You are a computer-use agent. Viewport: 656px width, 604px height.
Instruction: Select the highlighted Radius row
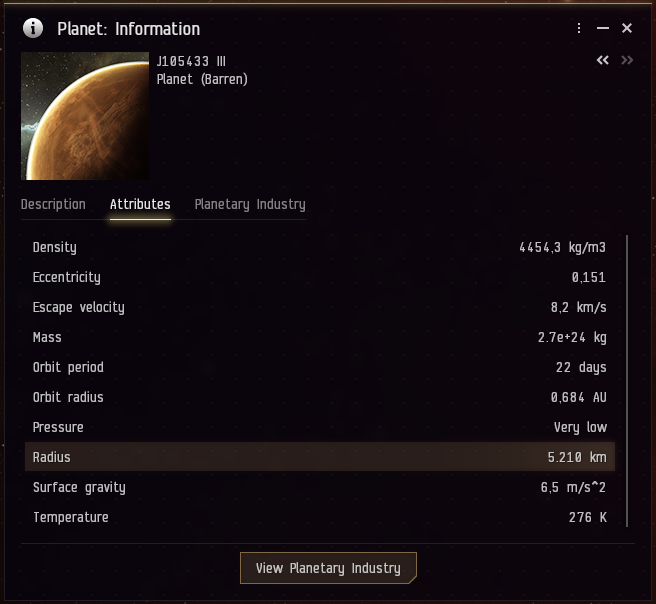(x=320, y=457)
